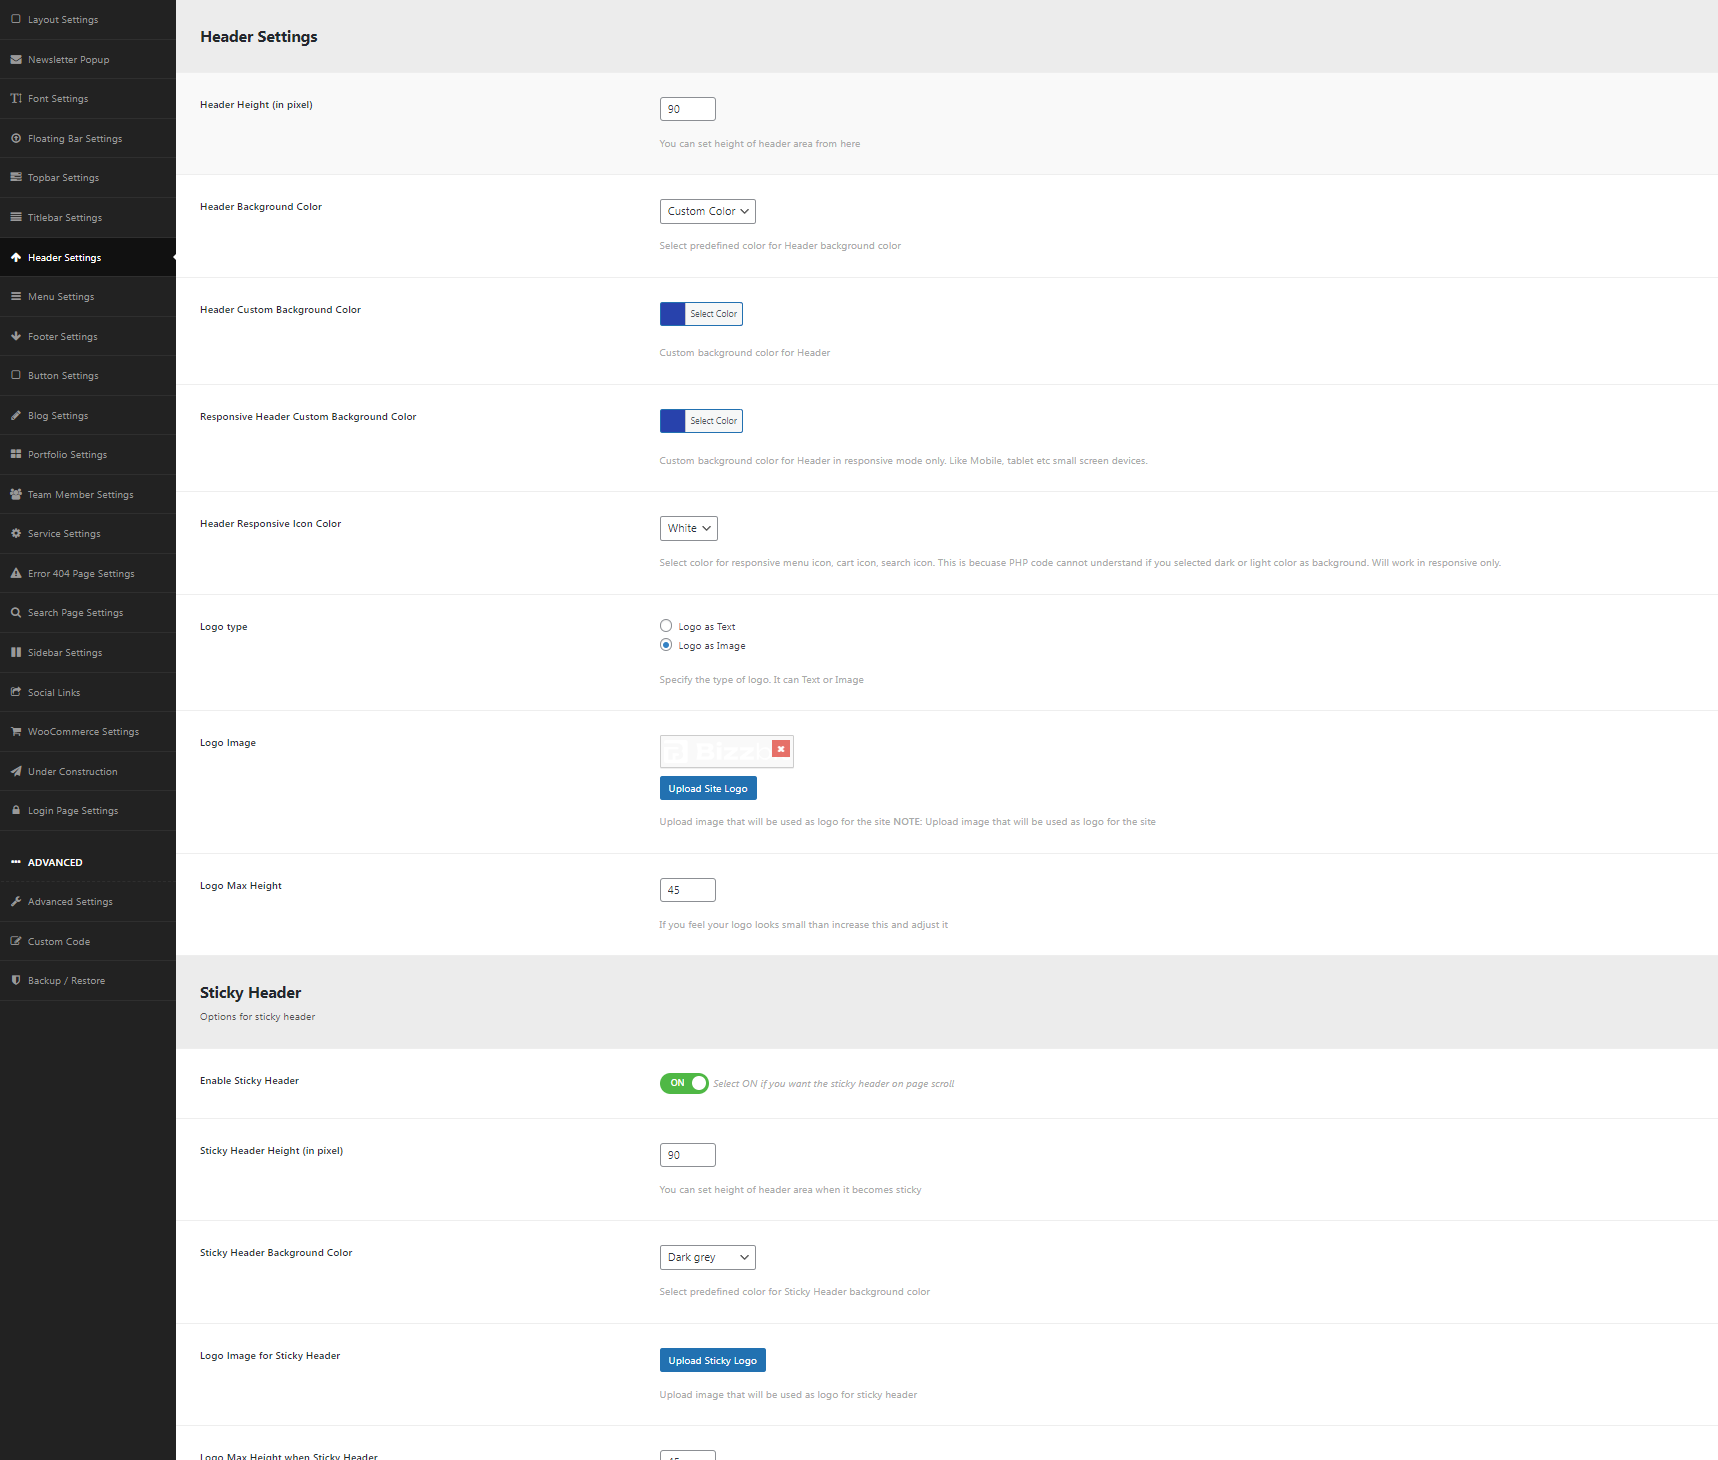Pick Header Custom Background Color swatch
The height and width of the screenshot is (1460, 1718).
673,314
